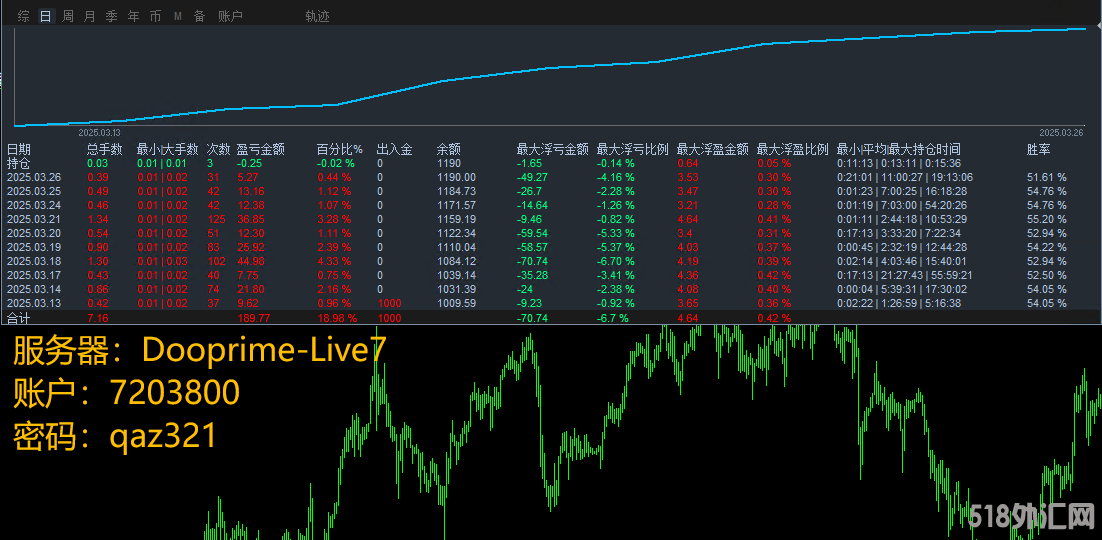Click the 最大浮盈比例 column header
This screenshot has height=540, width=1102.
click(793, 149)
